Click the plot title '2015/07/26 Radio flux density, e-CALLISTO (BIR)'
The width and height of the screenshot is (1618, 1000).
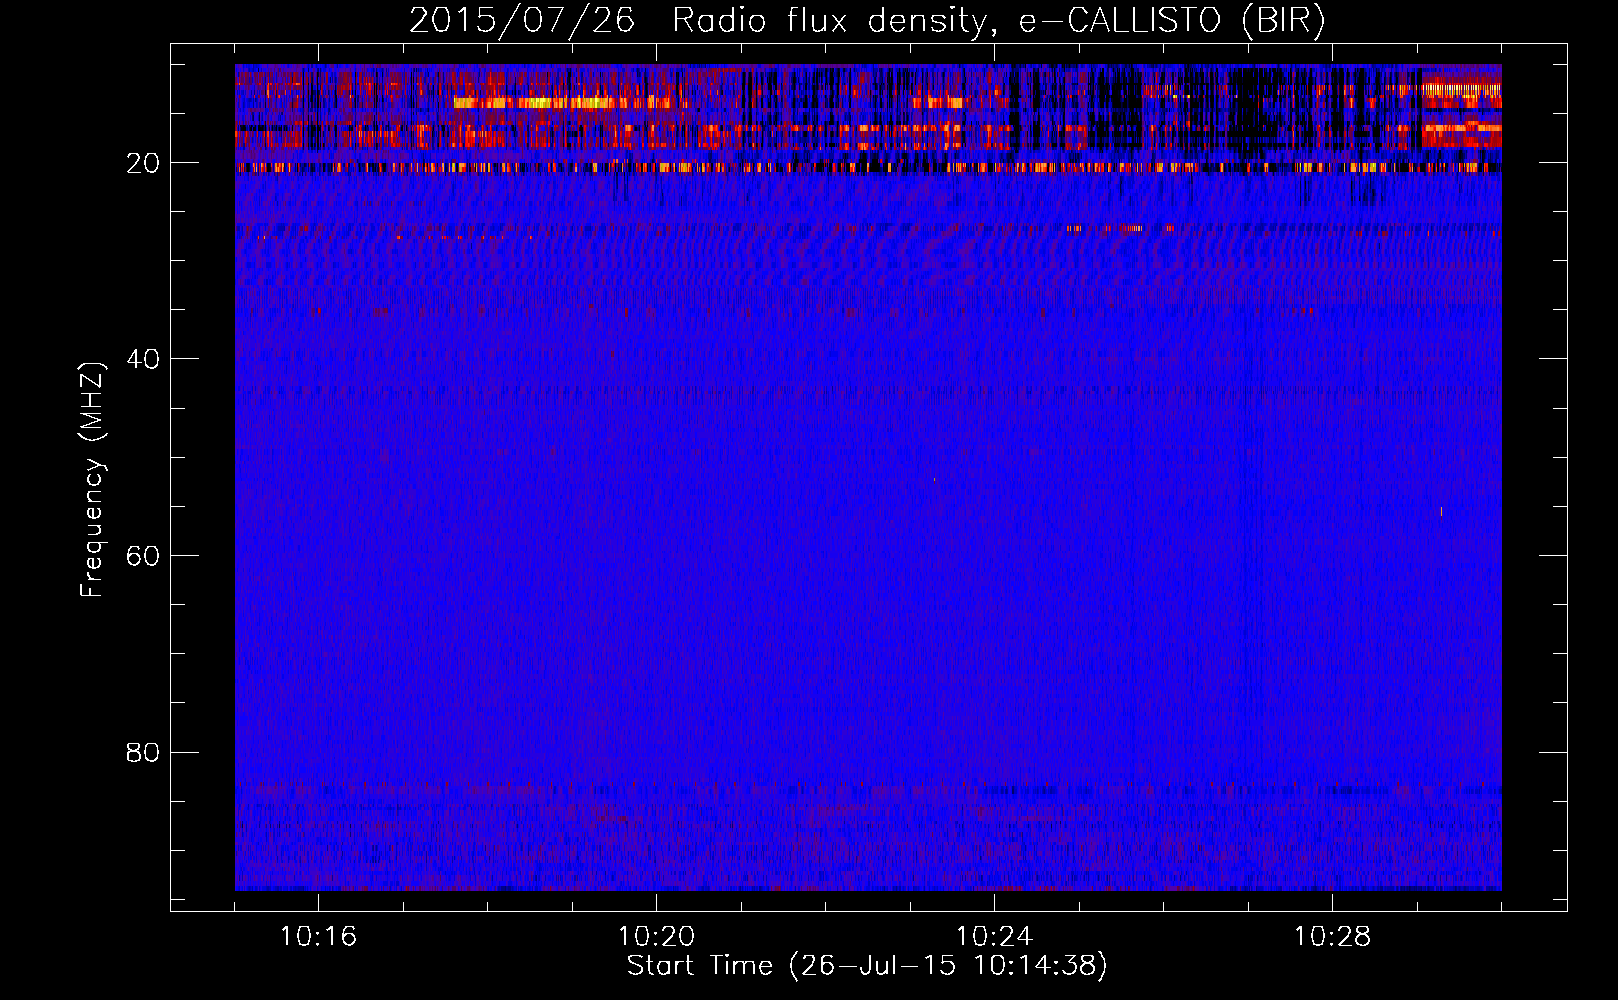coord(867,21)
